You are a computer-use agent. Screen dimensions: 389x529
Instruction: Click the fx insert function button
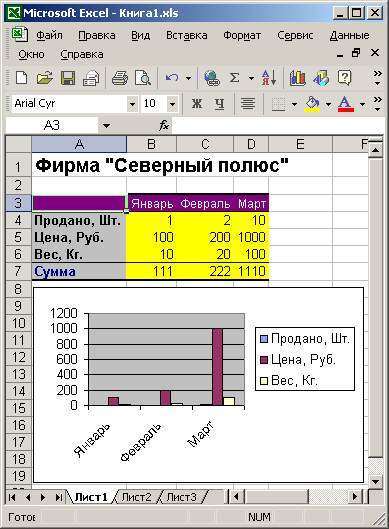pos(164,126)
